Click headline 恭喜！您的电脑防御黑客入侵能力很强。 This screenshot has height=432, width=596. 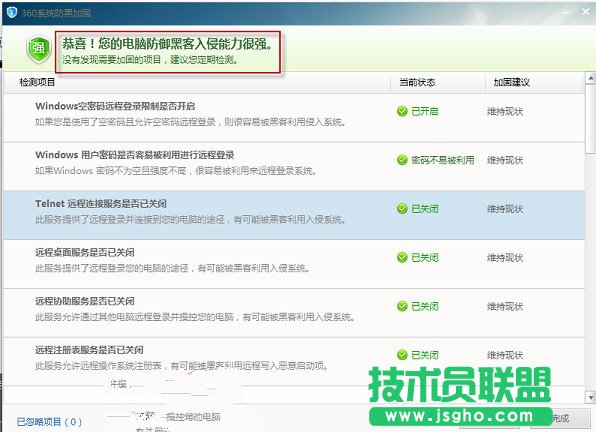168,44
